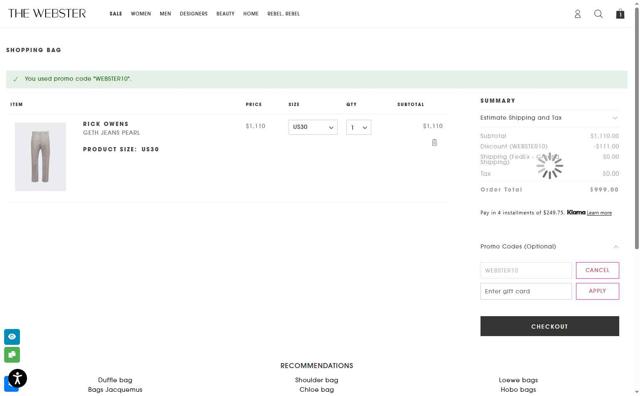Click the promo code success message
The width and height of the screenshot is (640, 396).
tap(317, 79)
